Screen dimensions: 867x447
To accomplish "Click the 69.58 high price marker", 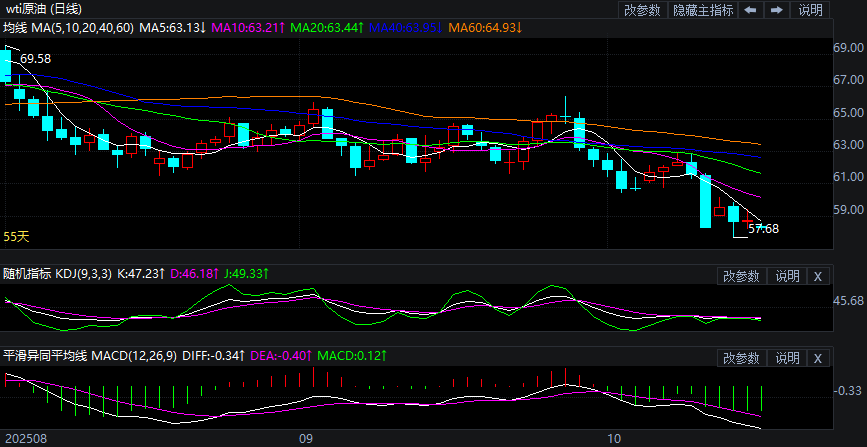I will pos(35,59).
